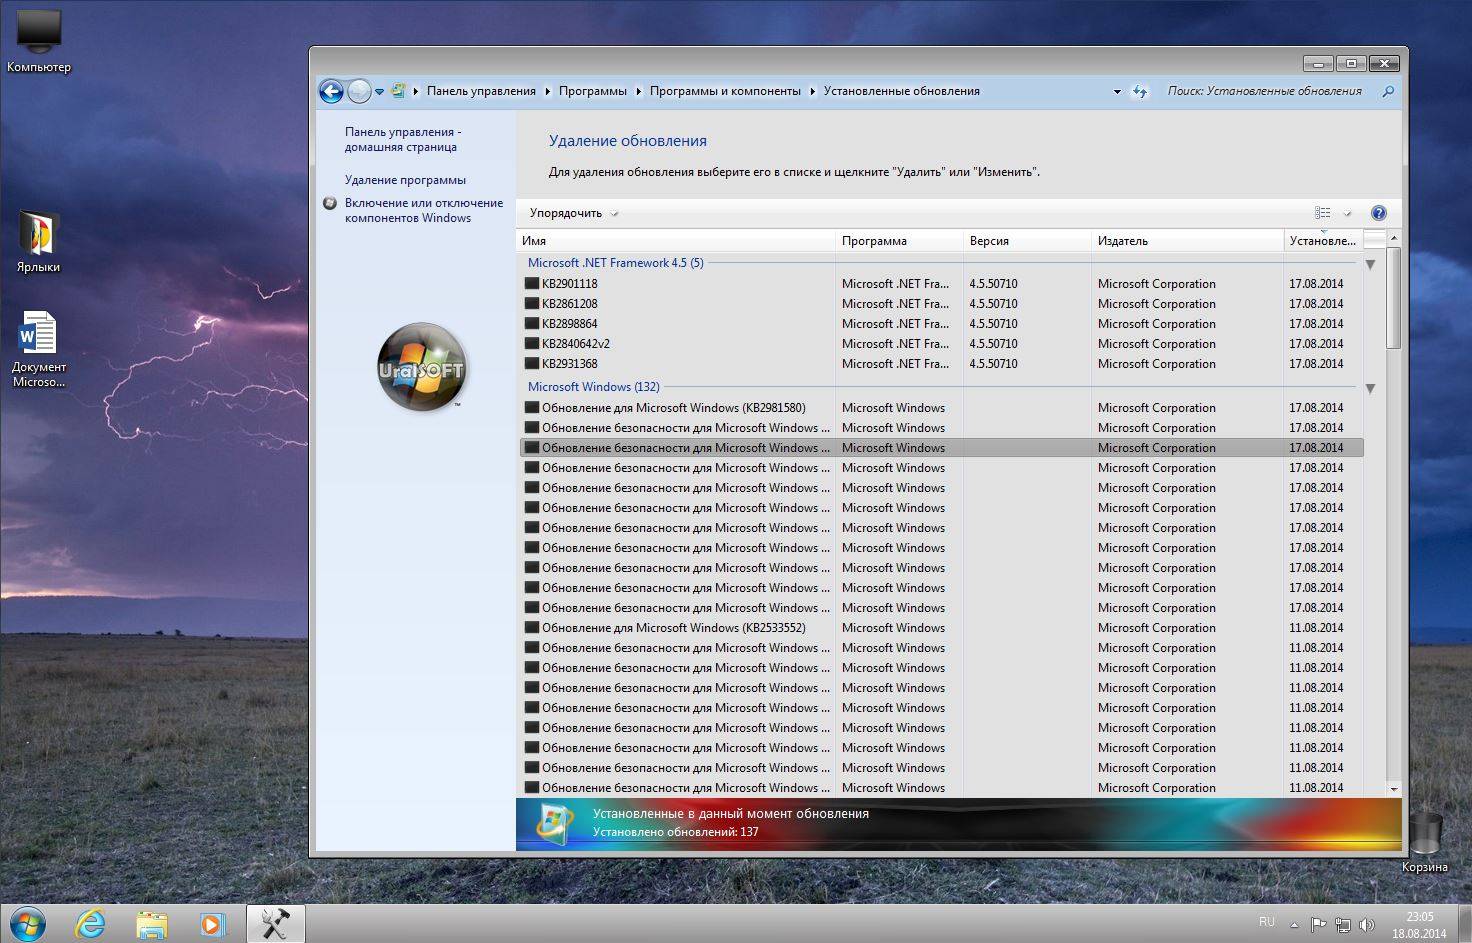Sort by 'Издатель' column header
Viewport: 1472px width, 943px height.
click(1187, 241)
